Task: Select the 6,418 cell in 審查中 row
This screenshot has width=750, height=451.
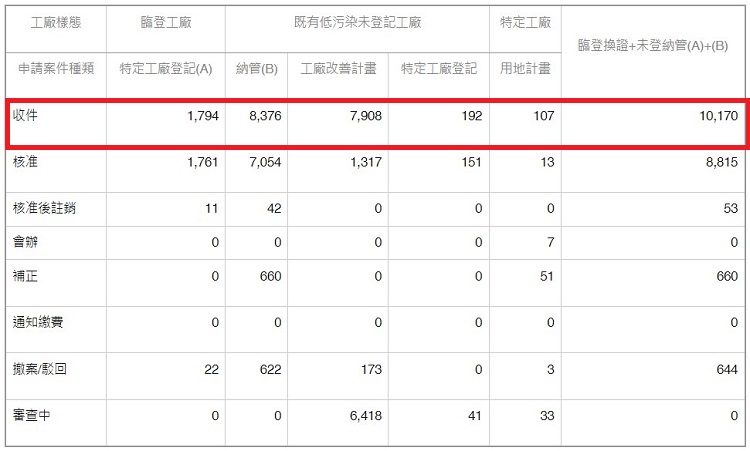Action: pyautogui.click(x=360, y=415)
